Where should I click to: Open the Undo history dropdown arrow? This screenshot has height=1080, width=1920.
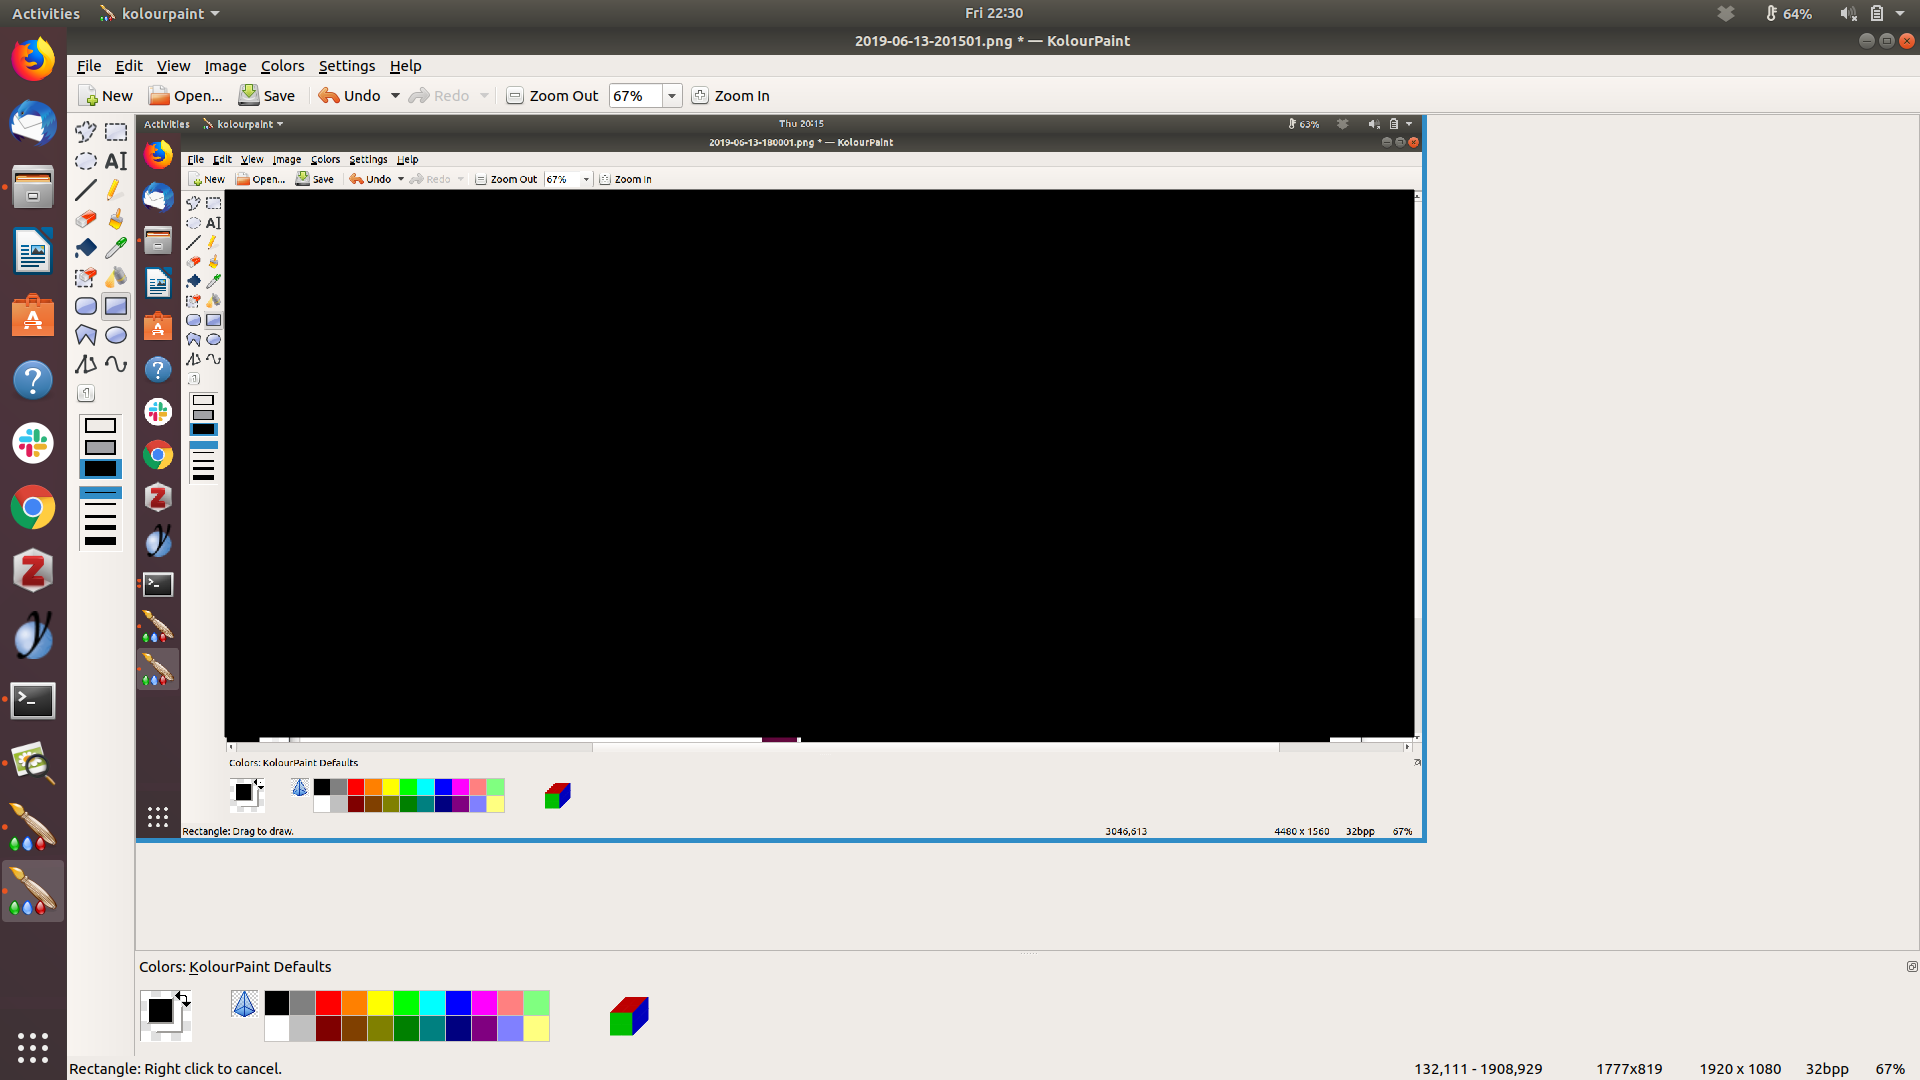tap(395, 96)
